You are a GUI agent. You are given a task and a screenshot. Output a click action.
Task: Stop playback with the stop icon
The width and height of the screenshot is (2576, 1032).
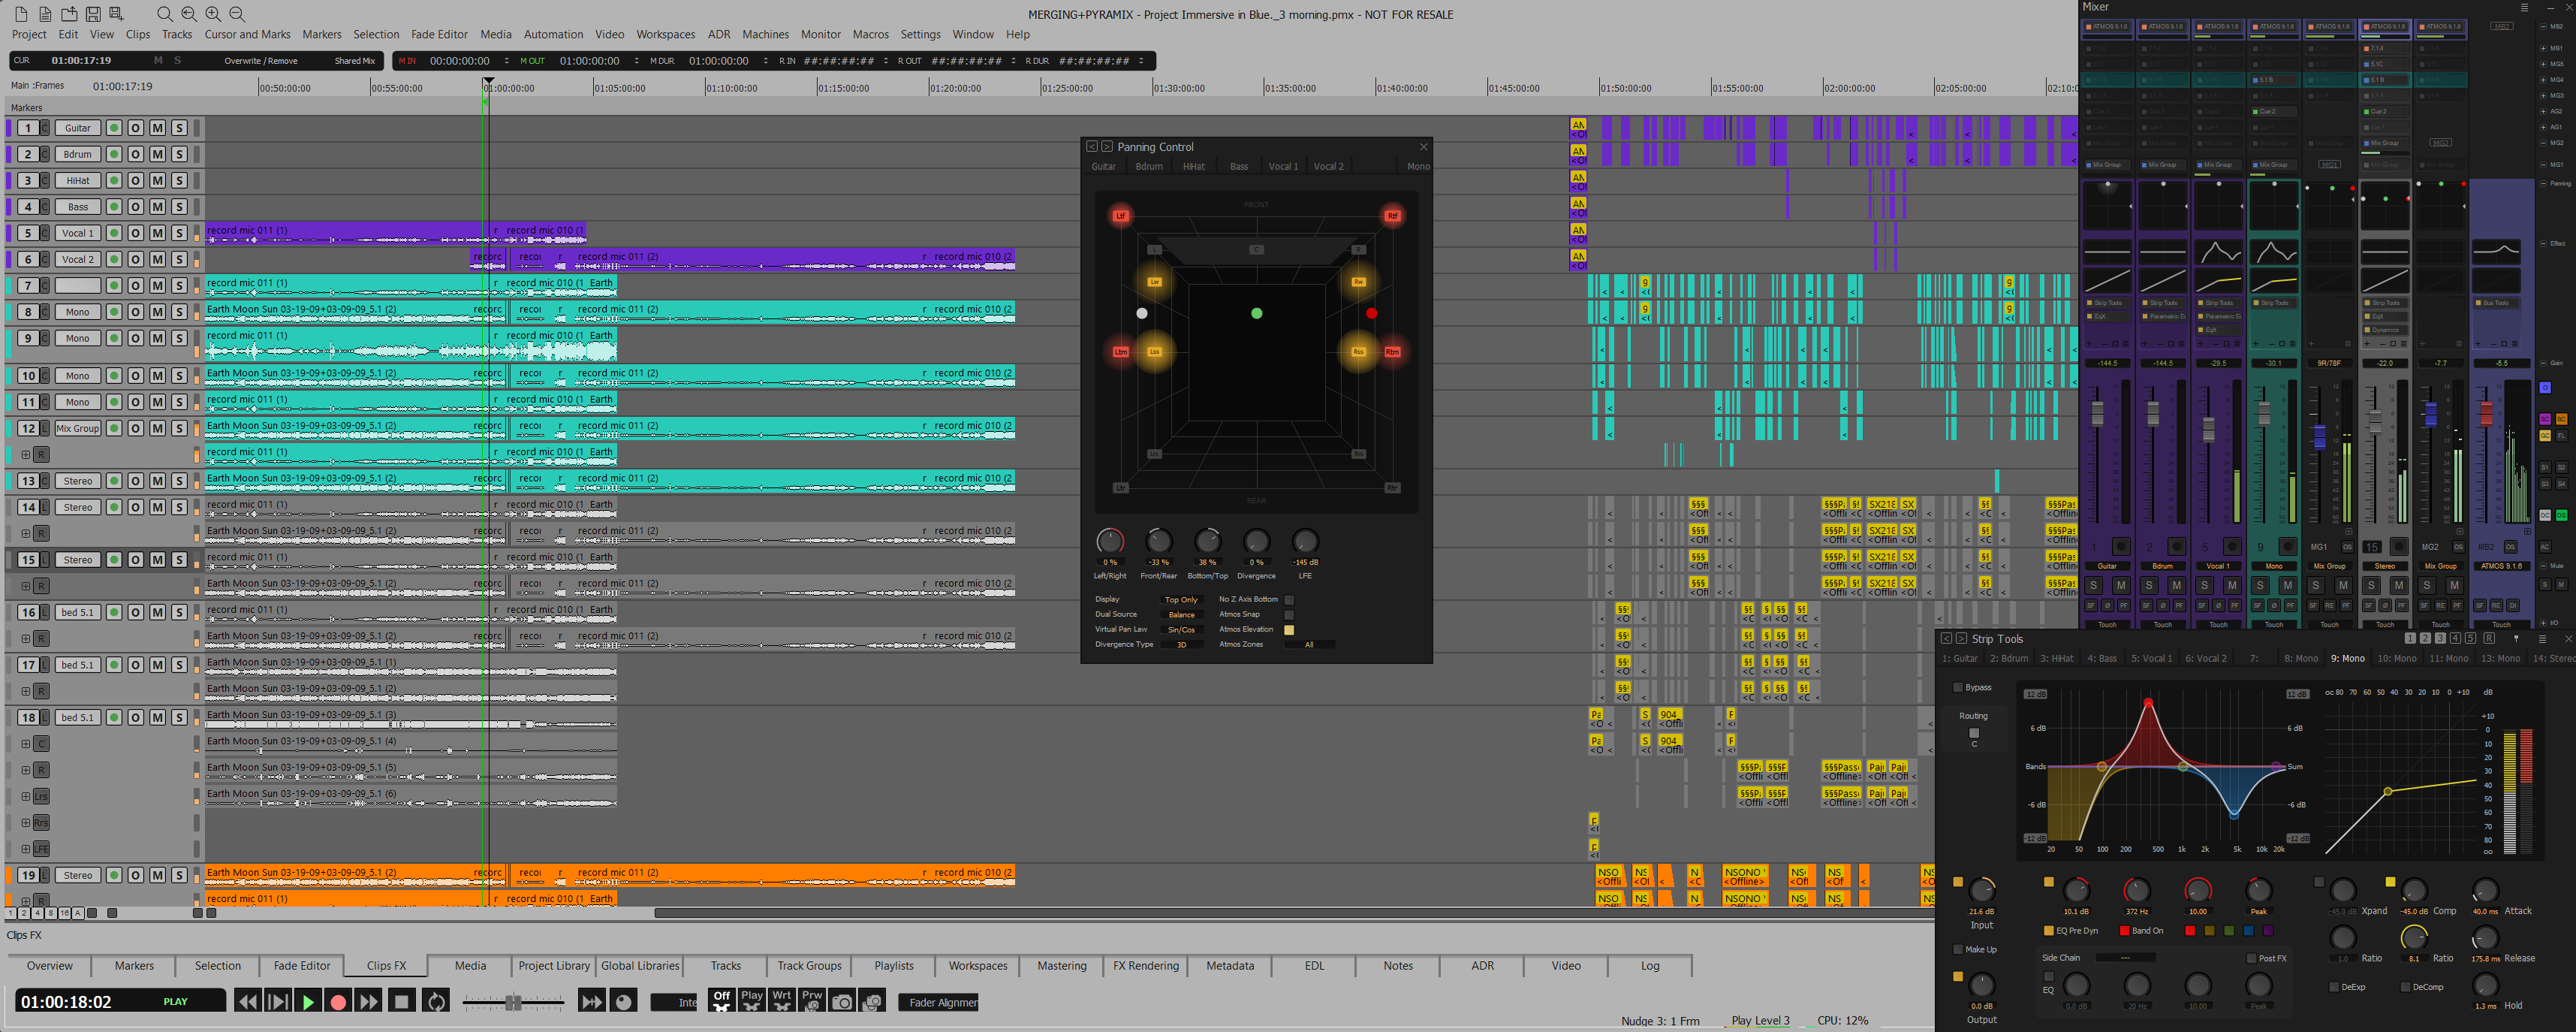[x=402, y=1001]
